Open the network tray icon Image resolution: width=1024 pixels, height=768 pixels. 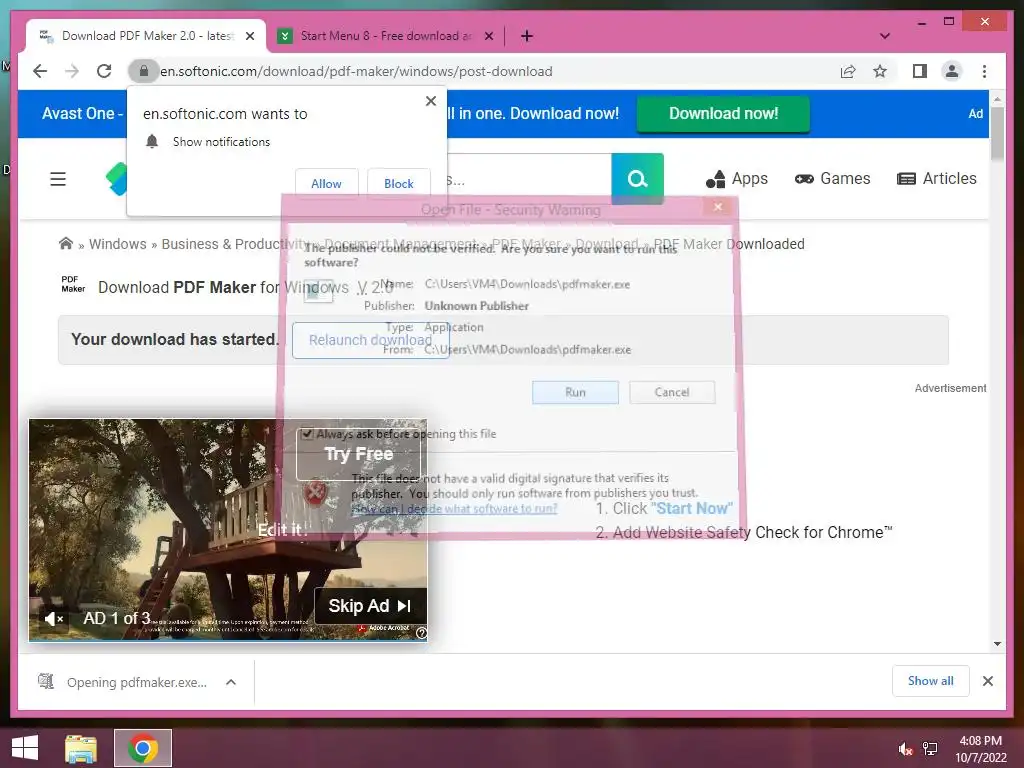(929, 749)
